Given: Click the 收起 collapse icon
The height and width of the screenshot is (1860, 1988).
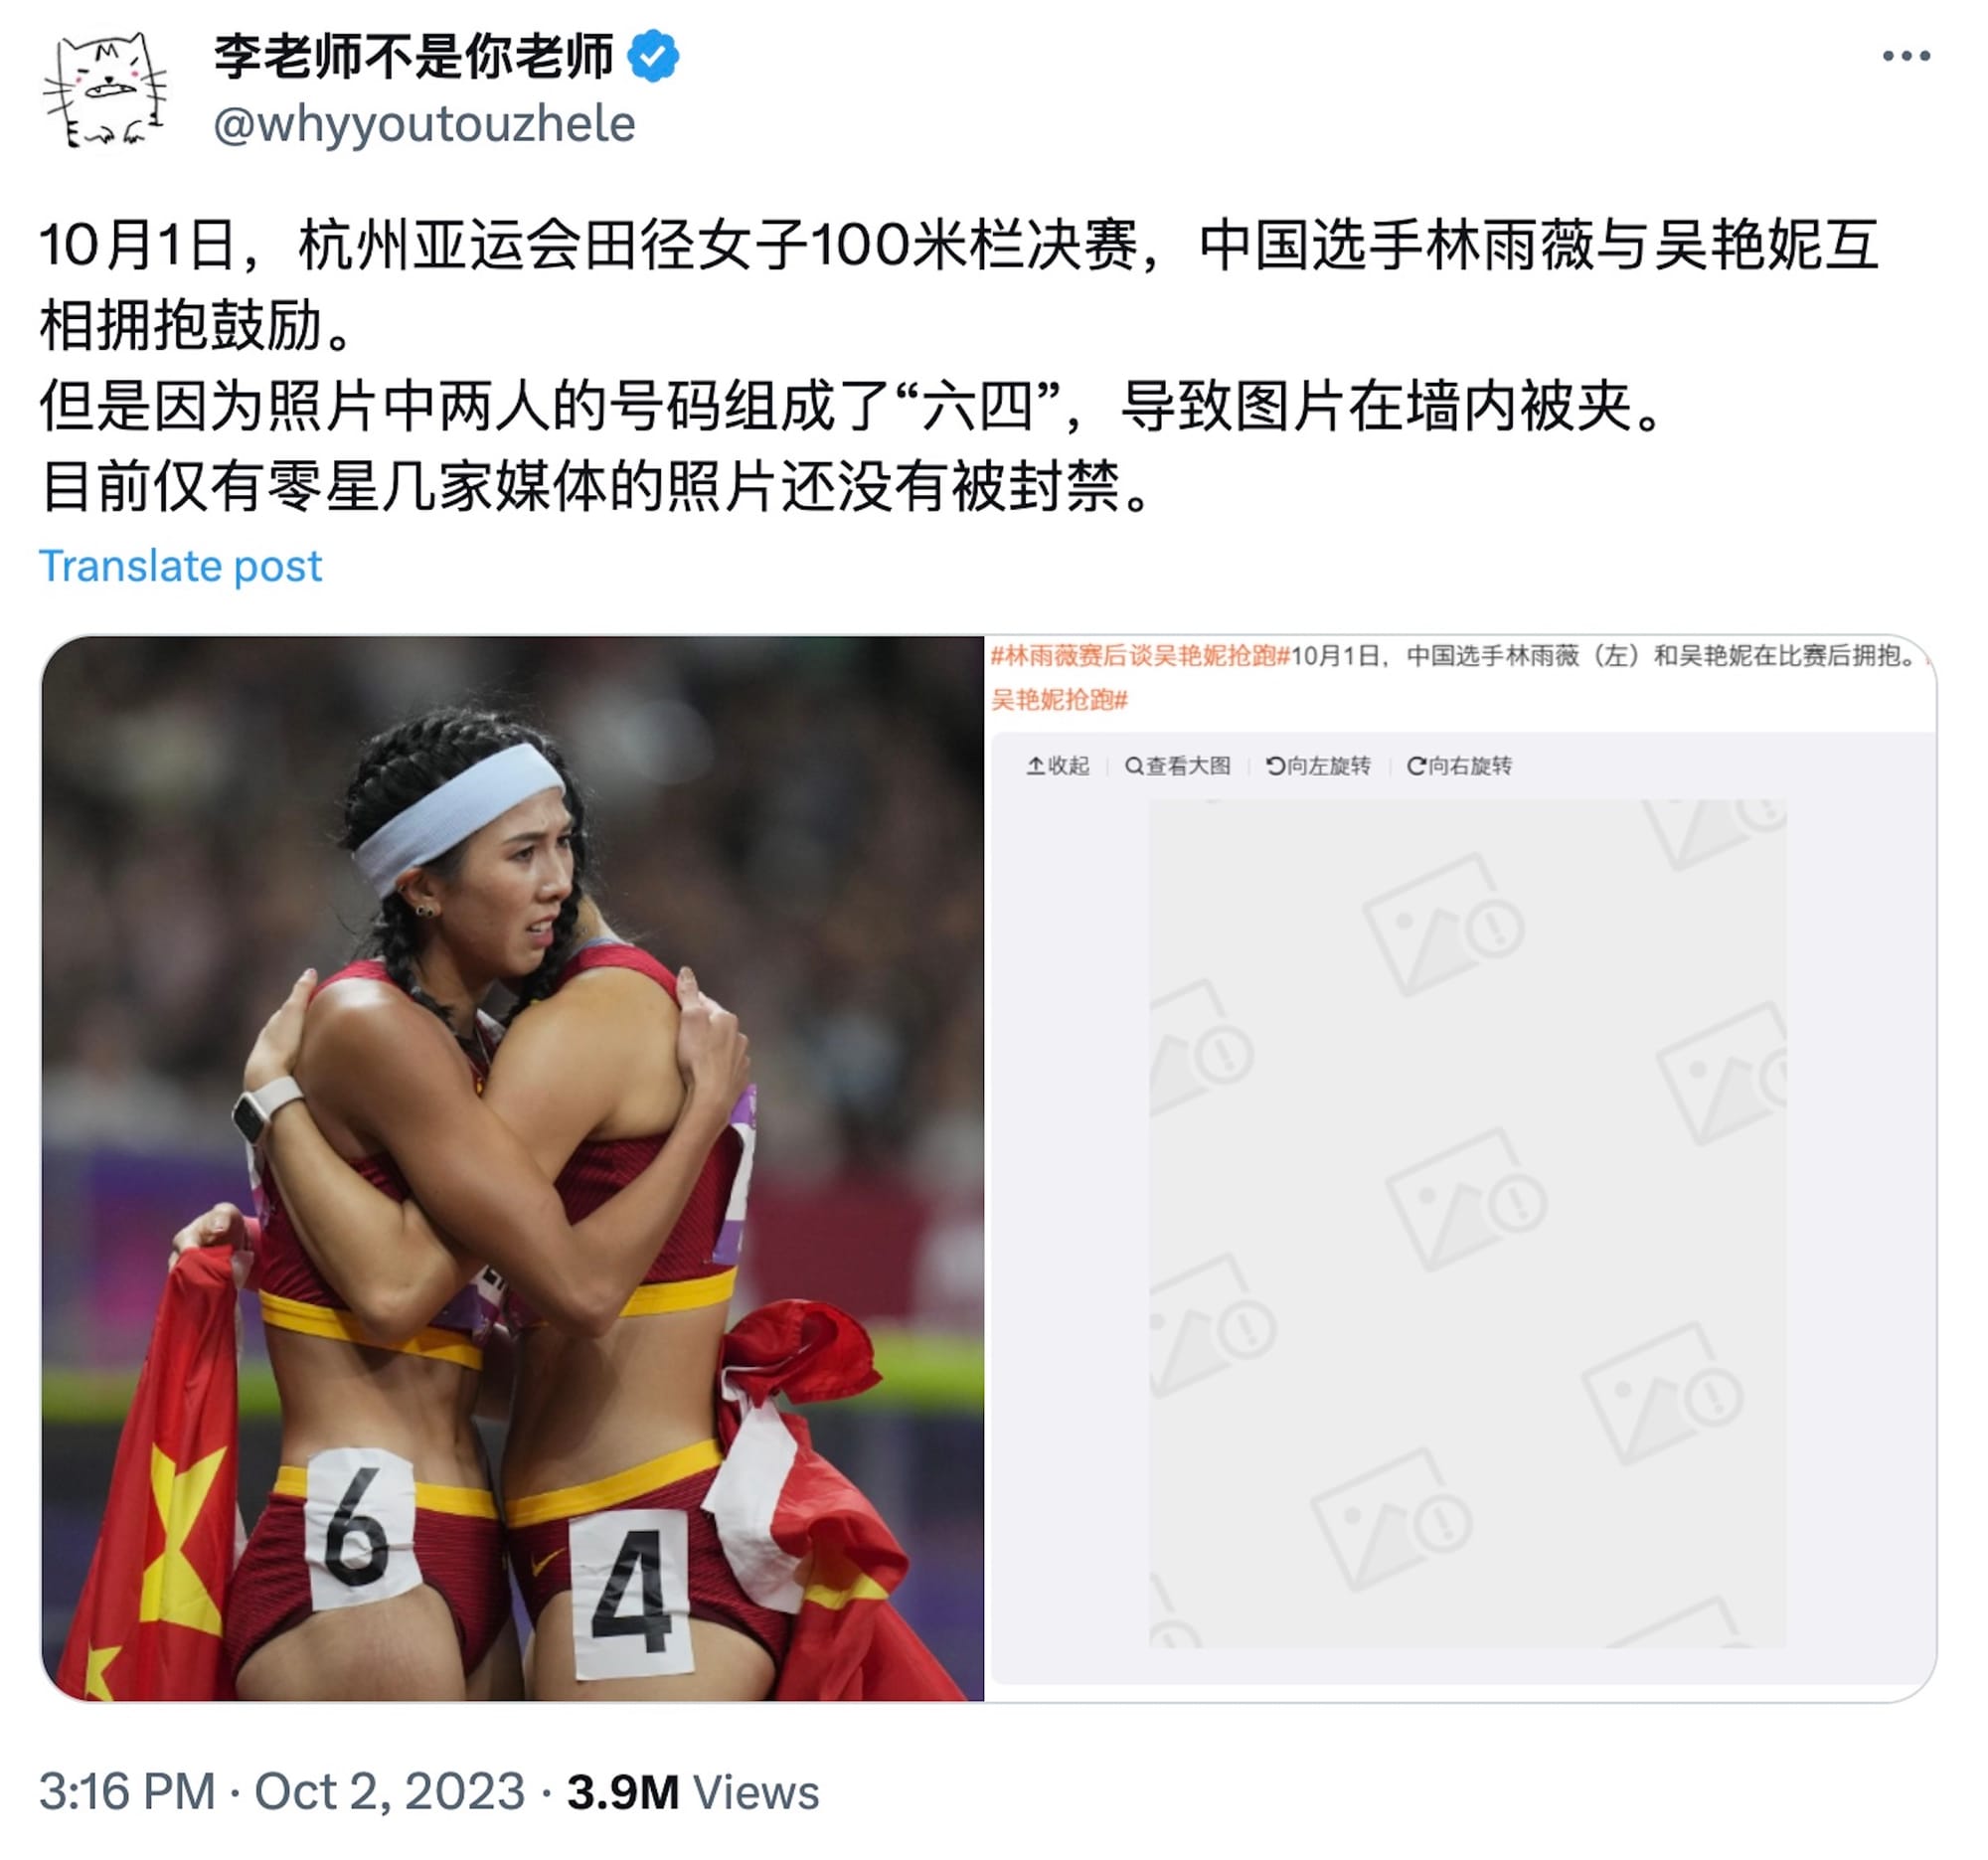Looking at the screenshot, I should tap(1035, 766).
